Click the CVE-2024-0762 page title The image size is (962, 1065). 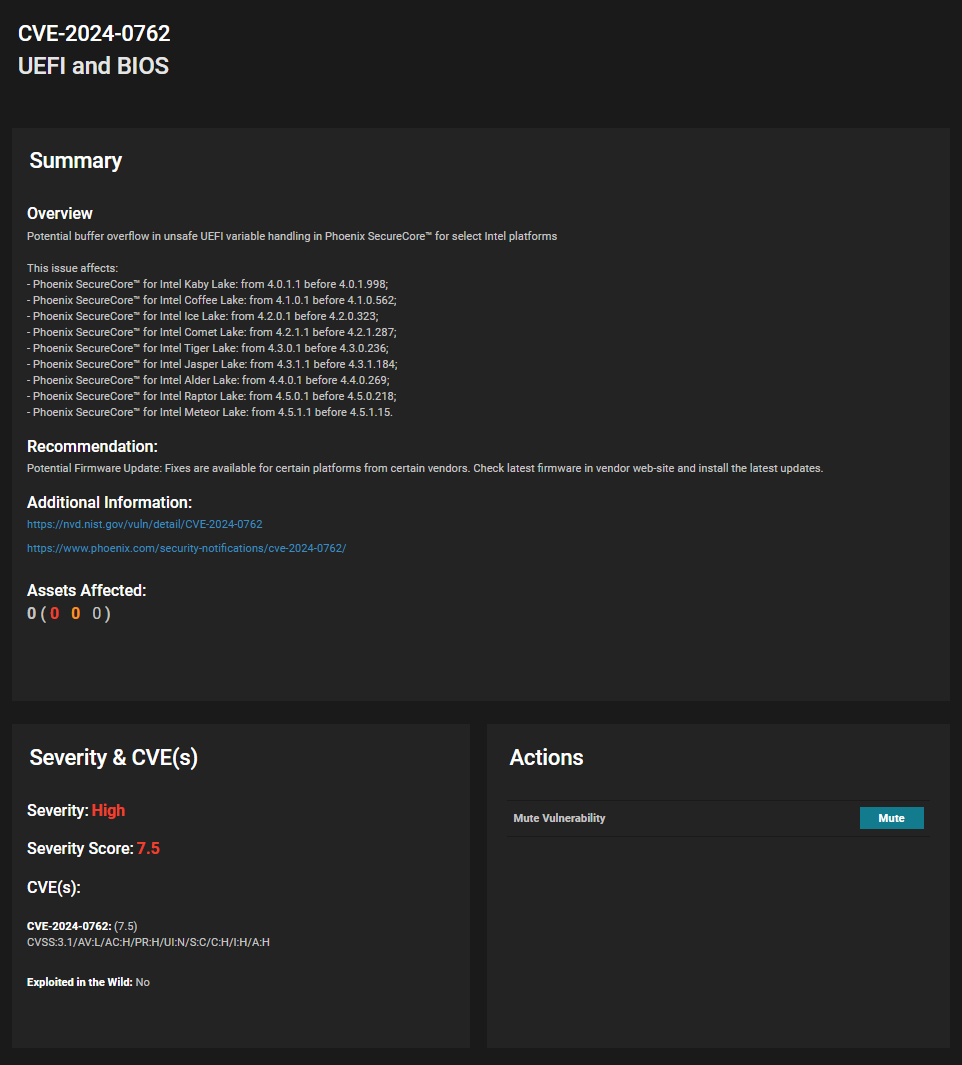pyautogui.click(x=94, y=33)
